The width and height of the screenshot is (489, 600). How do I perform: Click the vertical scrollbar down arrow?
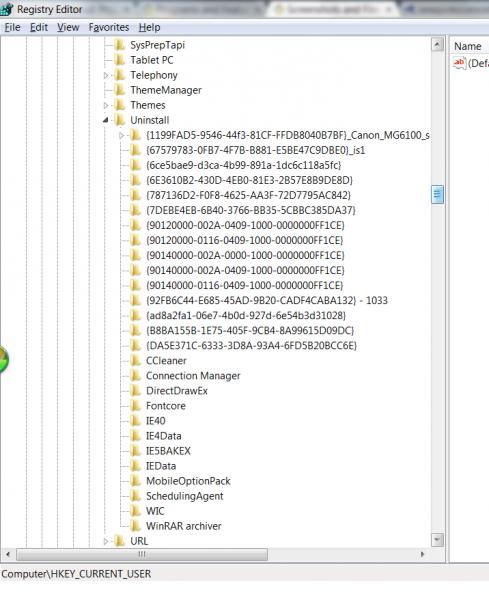point(437,540)
